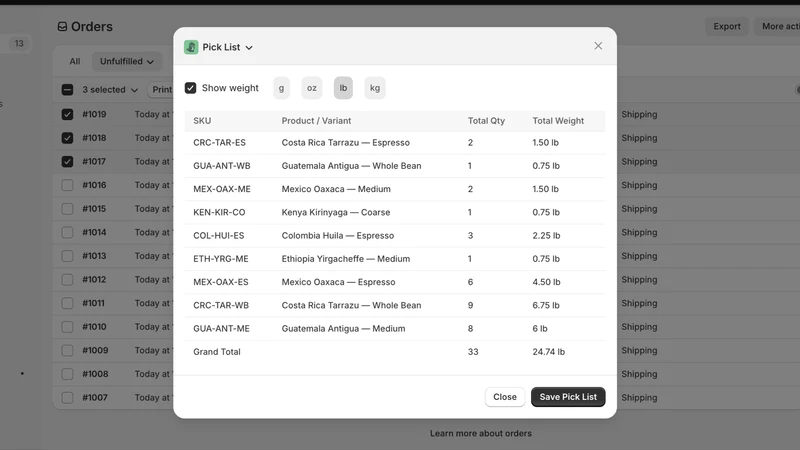Open order #1007 link

[x=95, y=397]
